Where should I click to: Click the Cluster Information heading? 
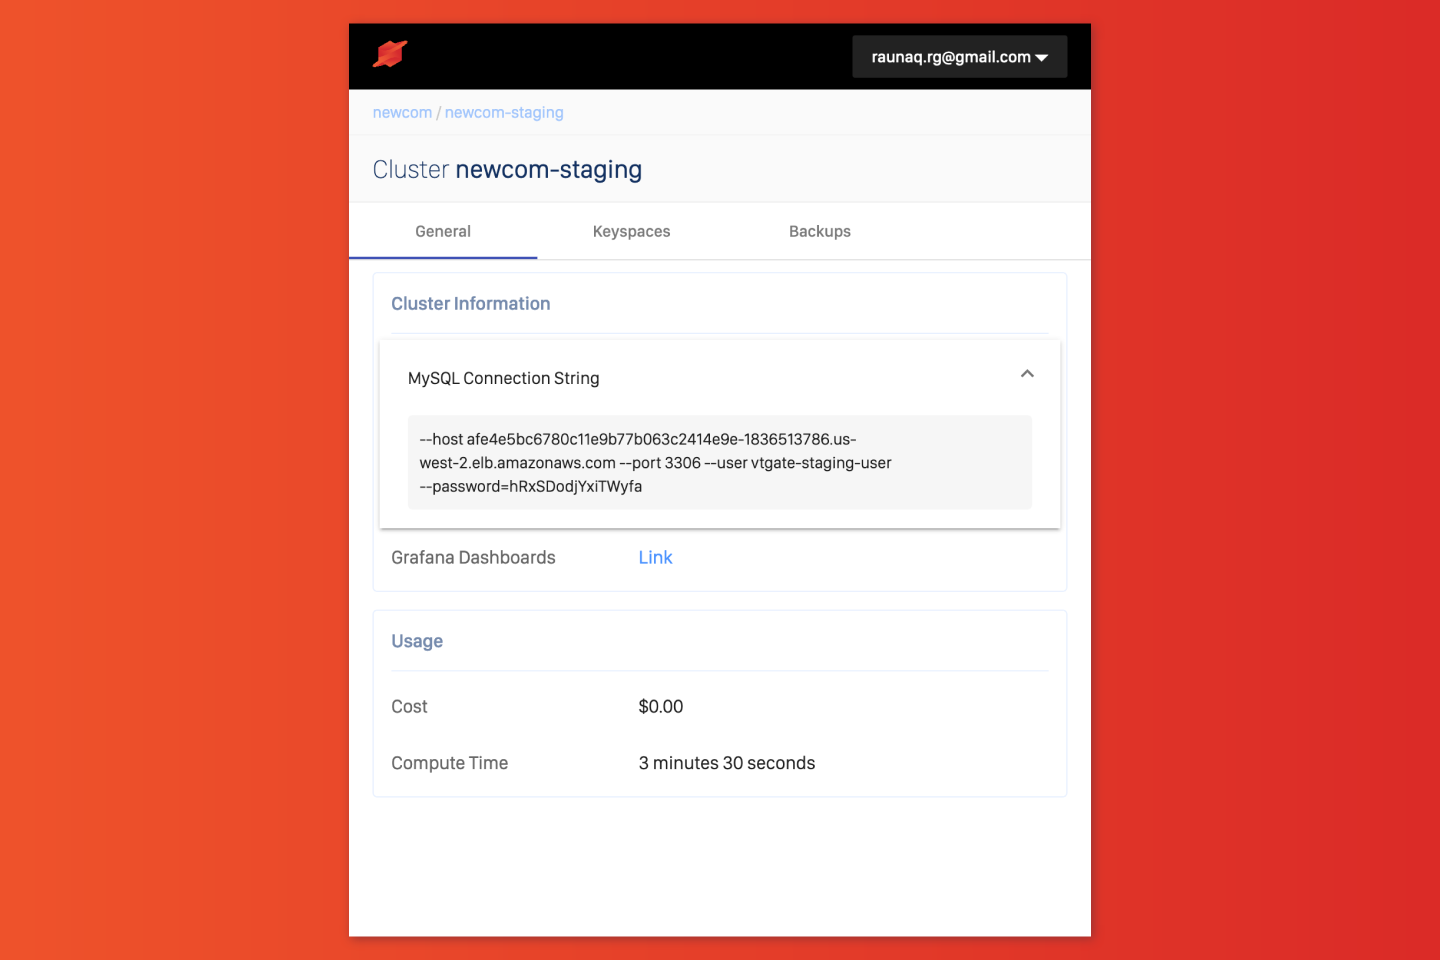[470, 304]
